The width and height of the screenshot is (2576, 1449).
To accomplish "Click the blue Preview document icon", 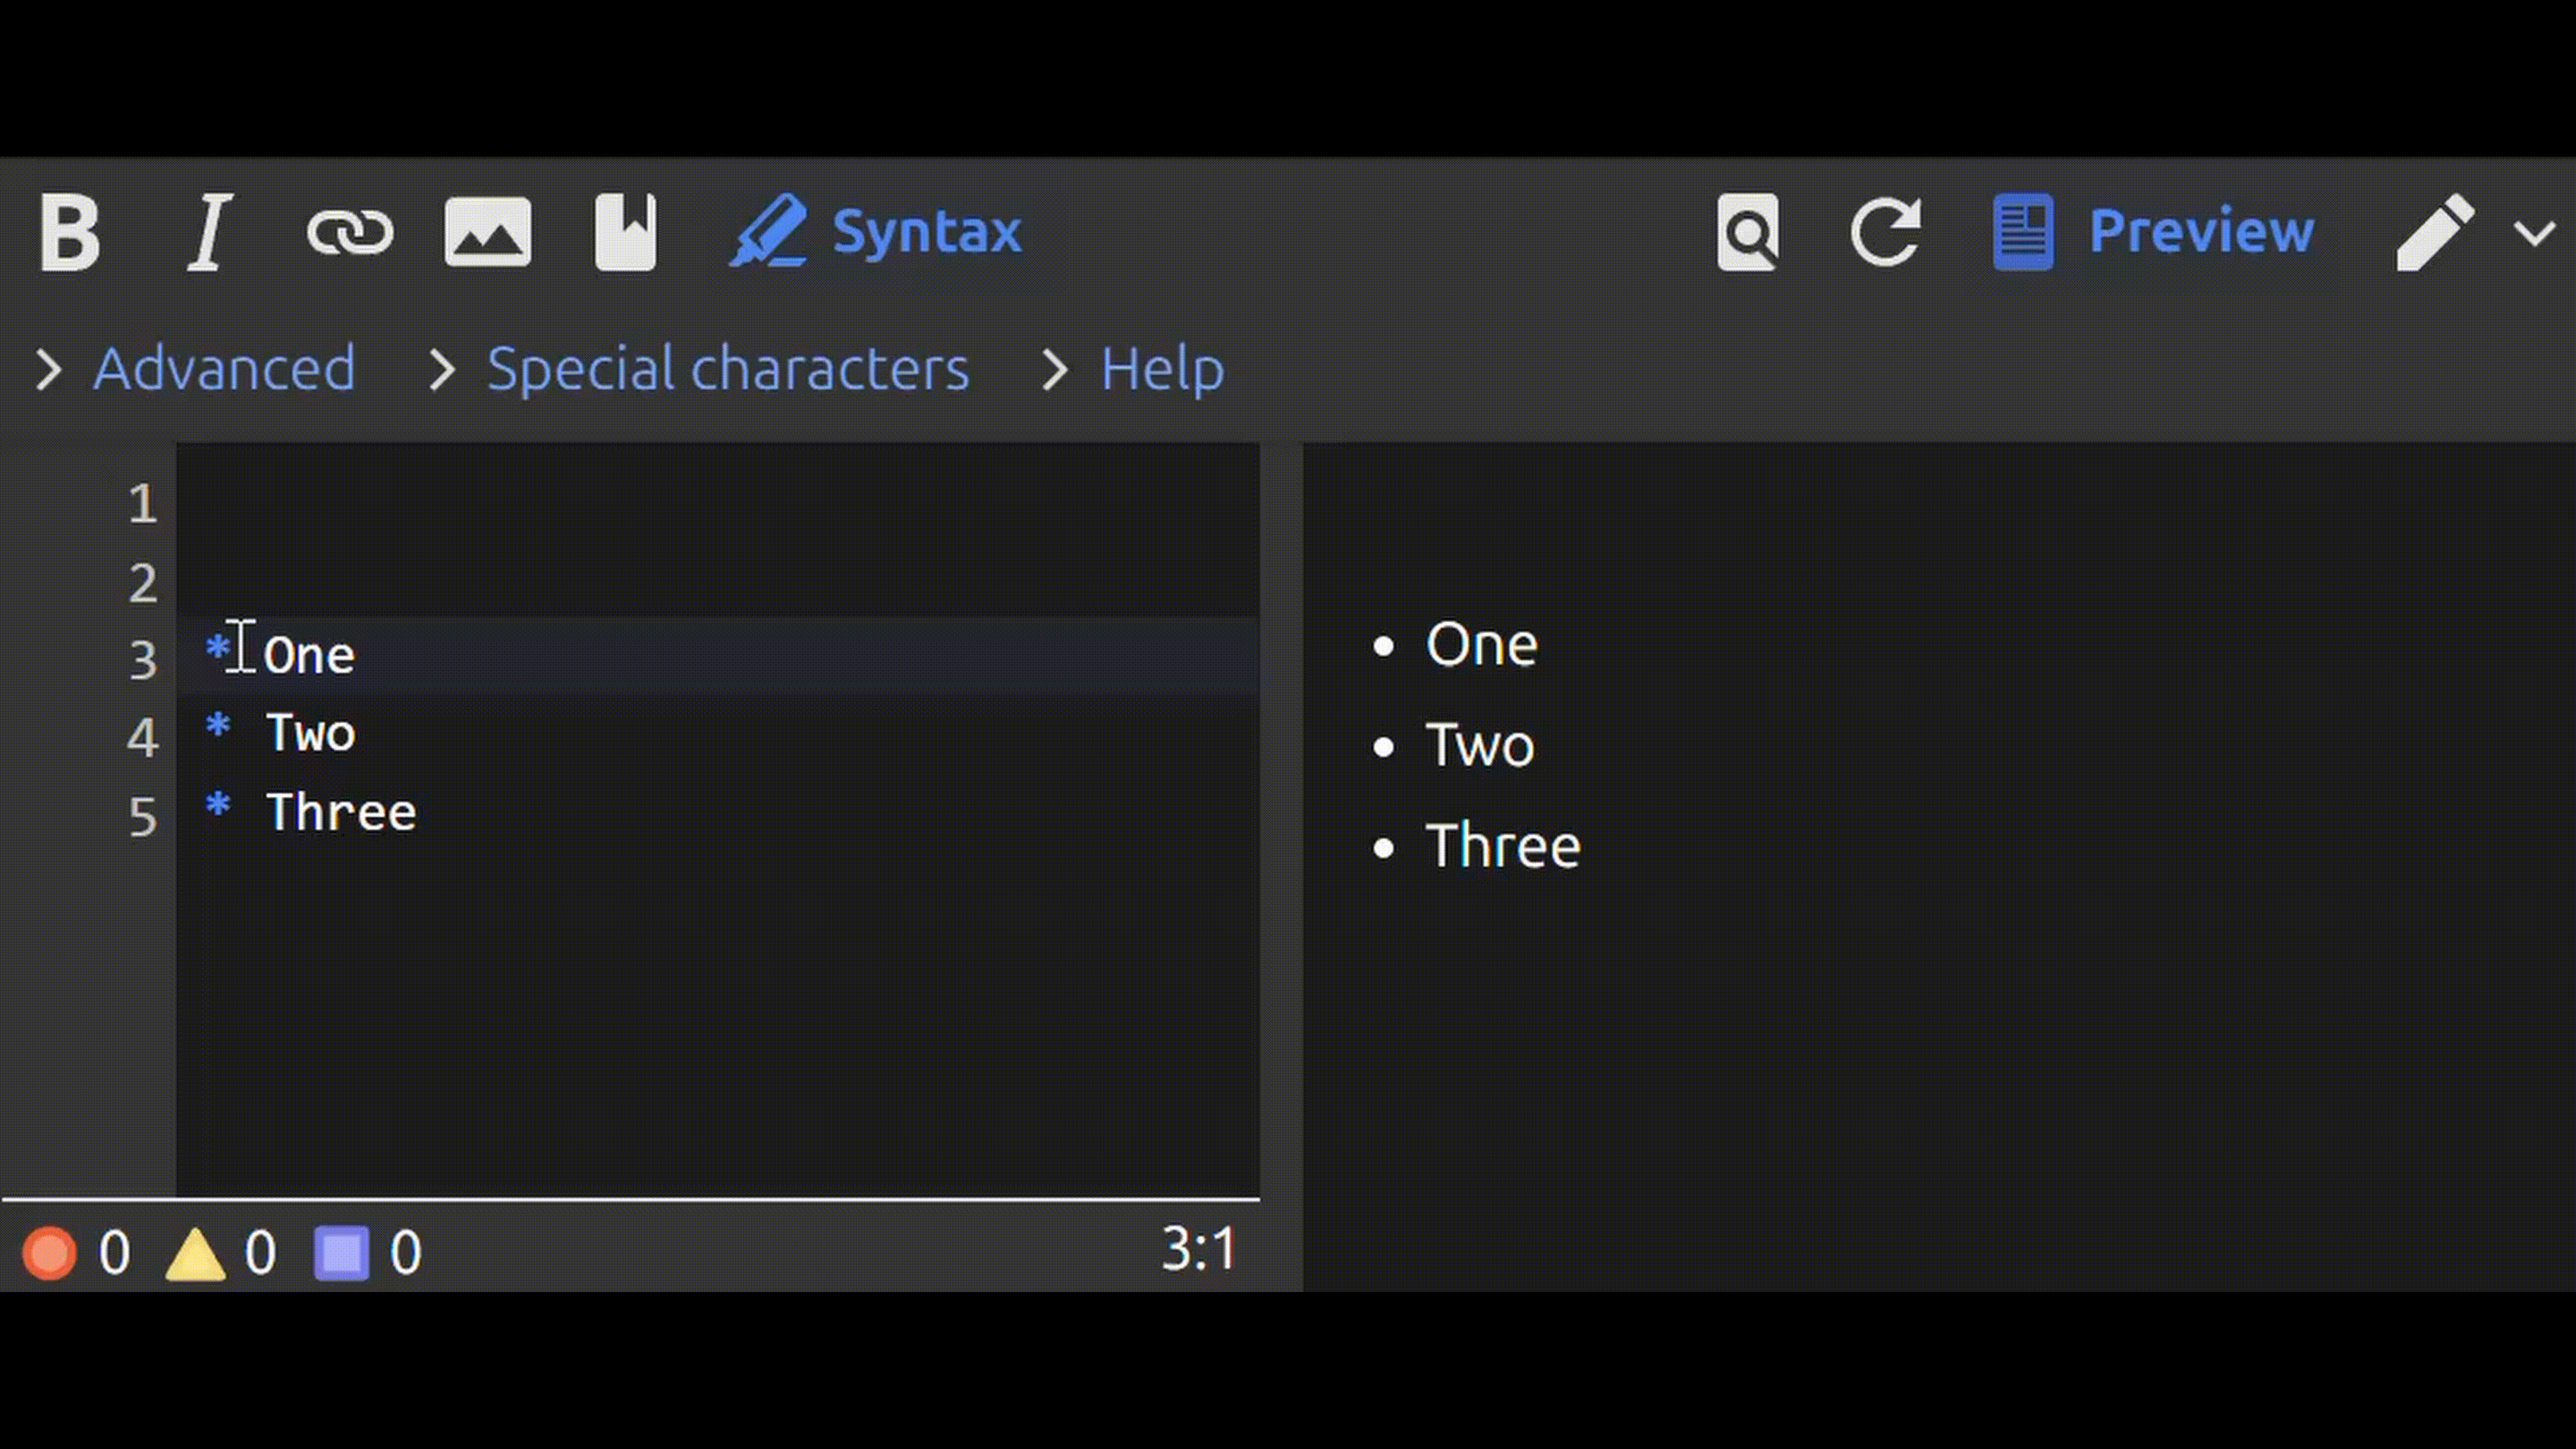I will coord(2023,232).
